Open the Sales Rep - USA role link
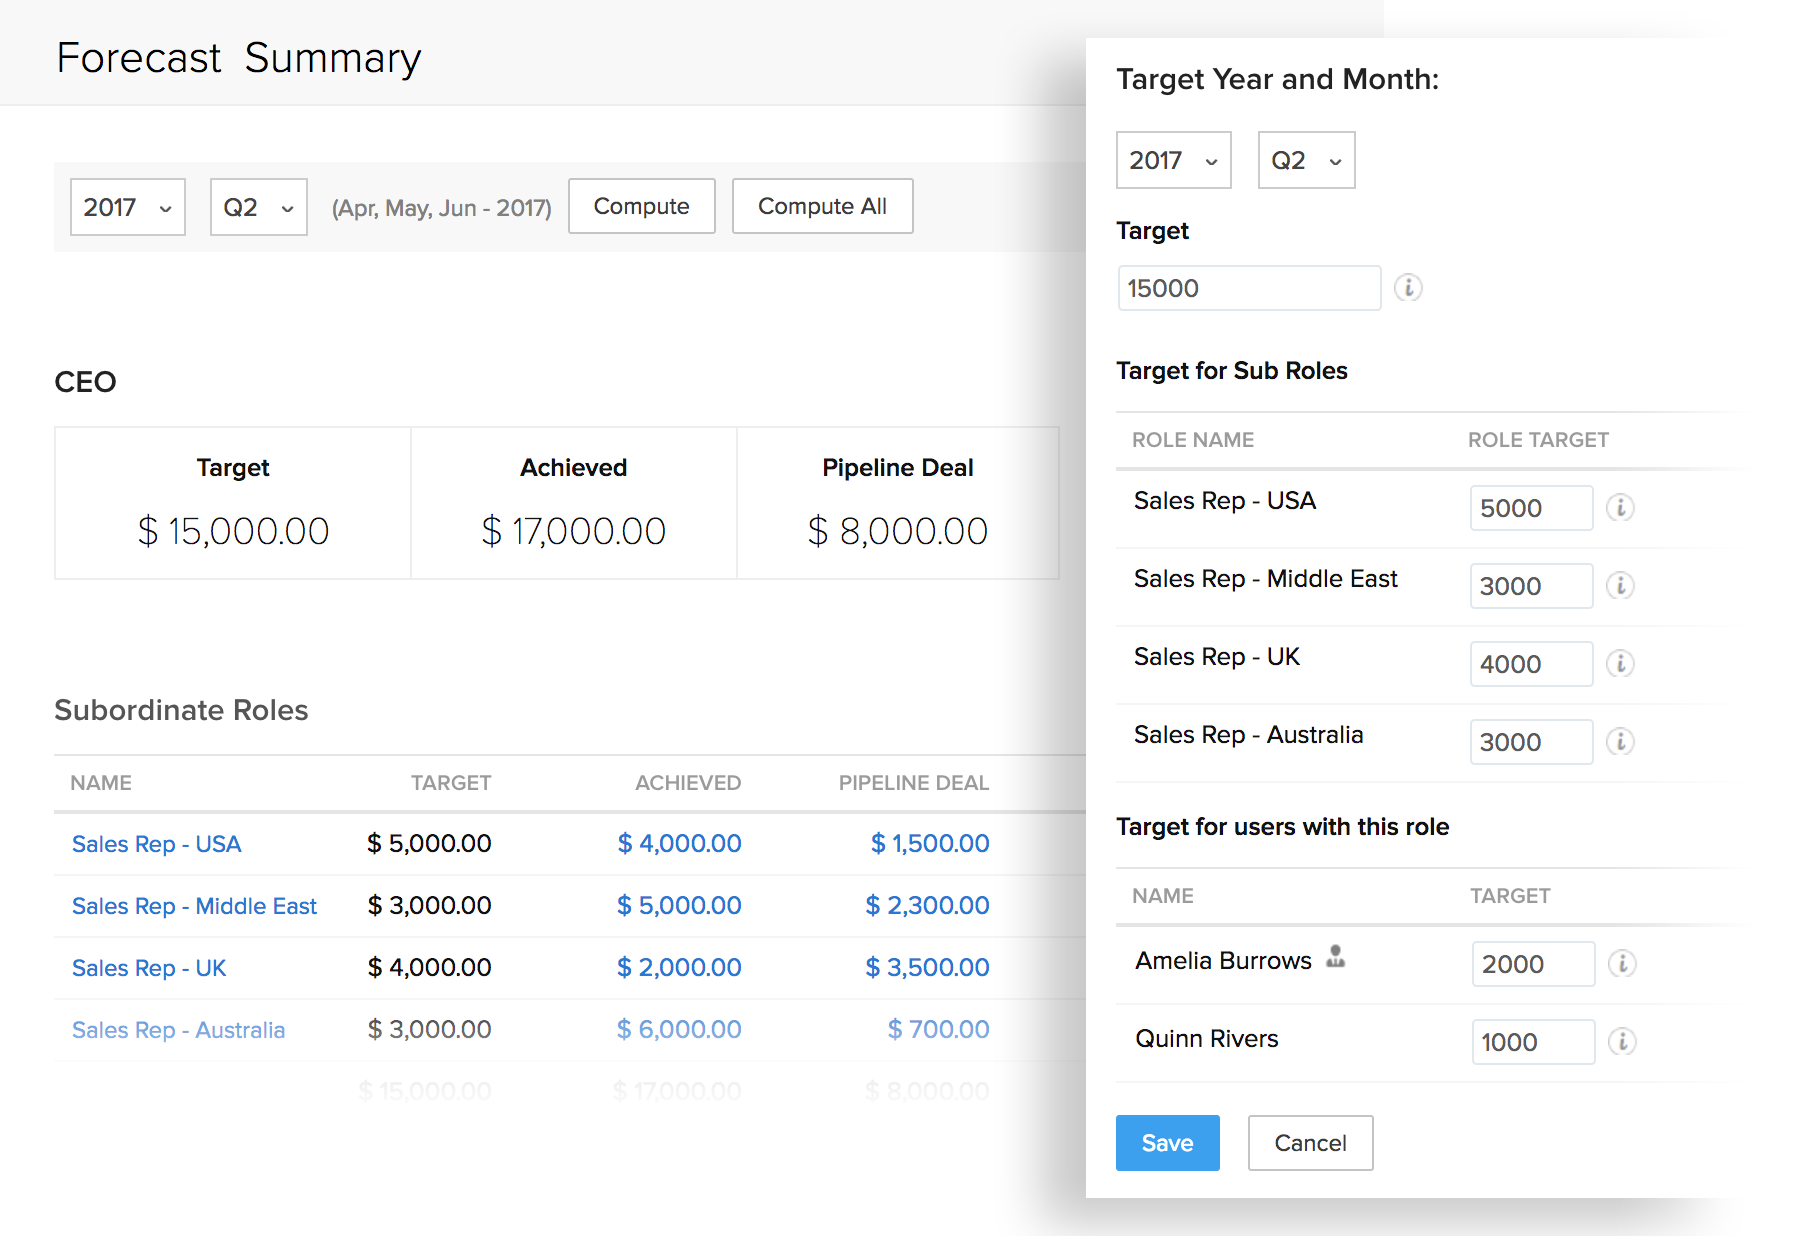Image resolution: width=1796 pixels, height=1236 pixels. point(157,844)
